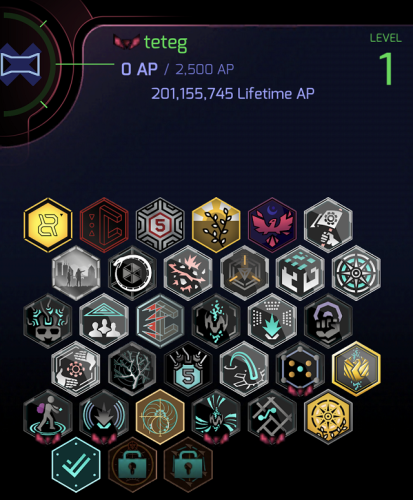Click the agent avatar circle emblem
This screenshot has height=500, width=413.
coord(20,64)
